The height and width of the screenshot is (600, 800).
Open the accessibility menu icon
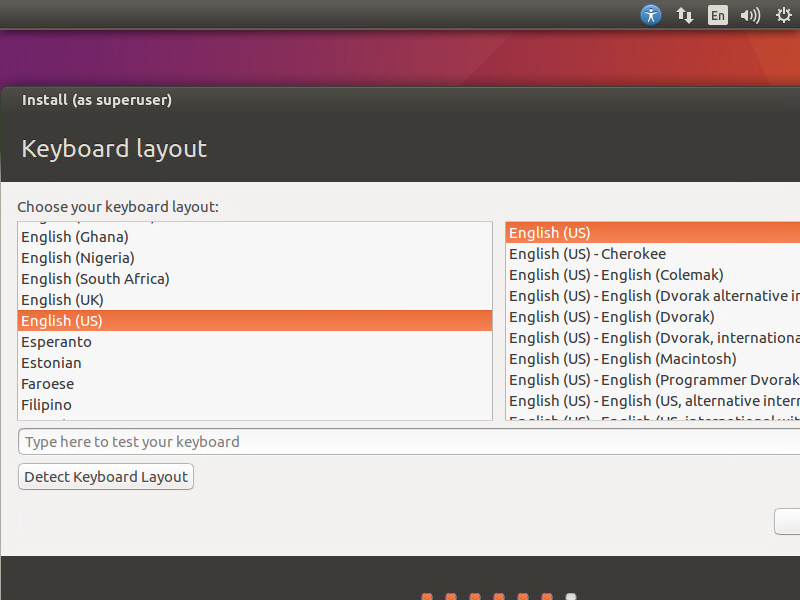[x=651, y=15]
